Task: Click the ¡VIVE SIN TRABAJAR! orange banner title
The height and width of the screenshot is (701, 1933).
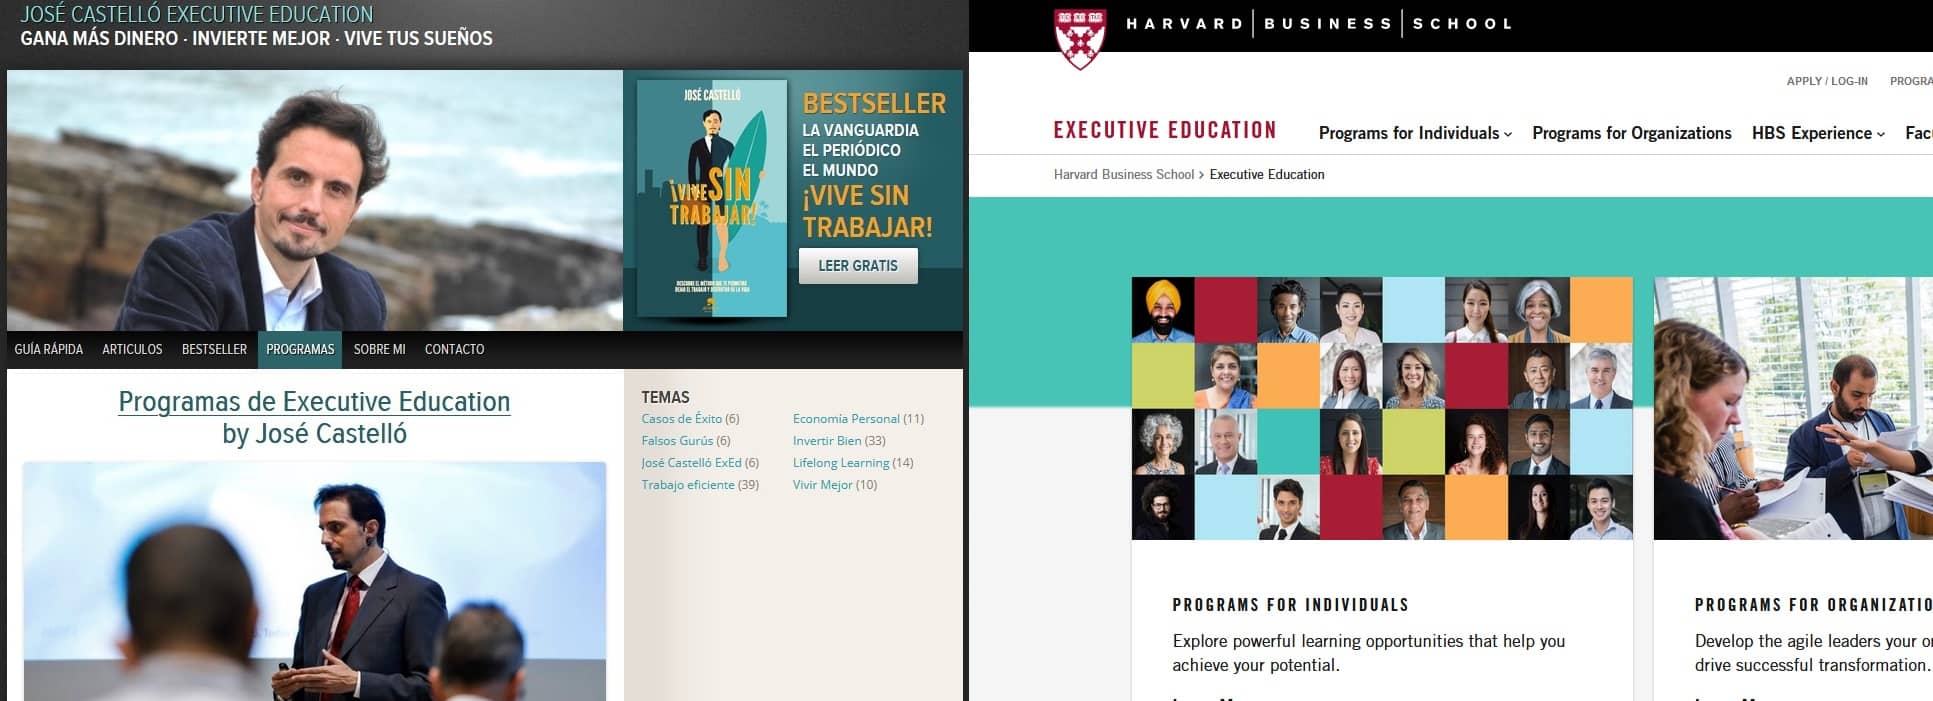Action: pos(867,211)
